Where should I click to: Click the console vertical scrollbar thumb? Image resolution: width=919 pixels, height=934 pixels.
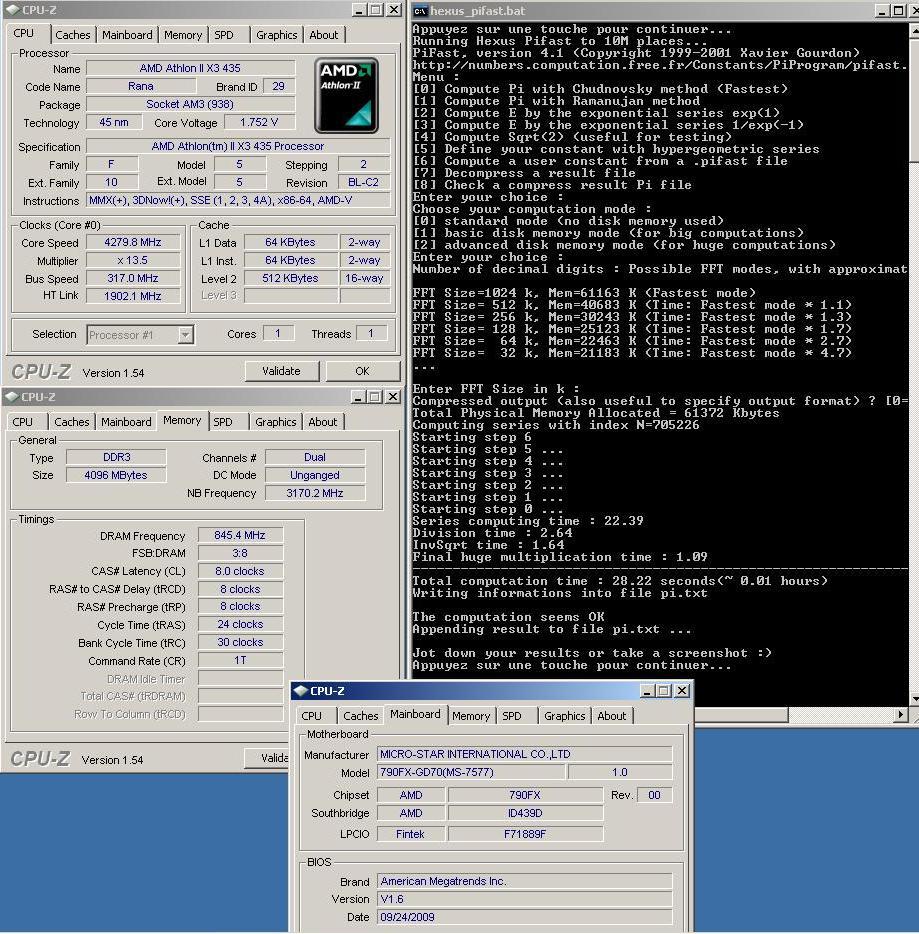[914, 100]
